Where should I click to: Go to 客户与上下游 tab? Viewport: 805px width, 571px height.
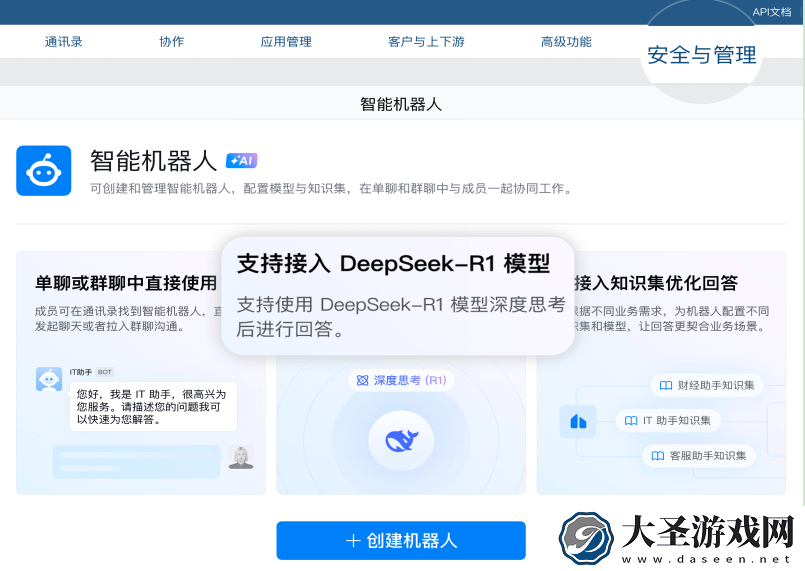[x=426, y=42]
